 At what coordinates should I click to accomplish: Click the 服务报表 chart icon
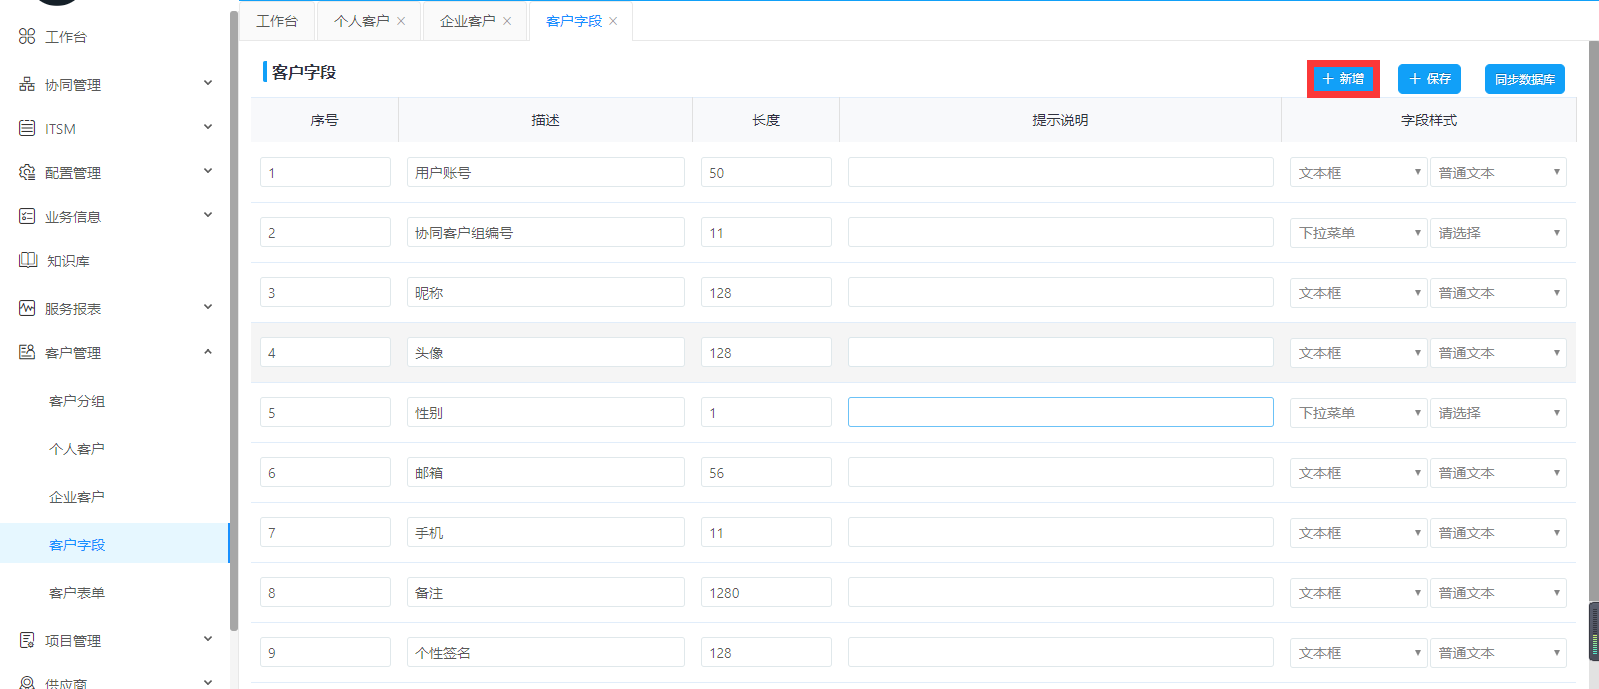pyautogui.click(x=27, y=308)
